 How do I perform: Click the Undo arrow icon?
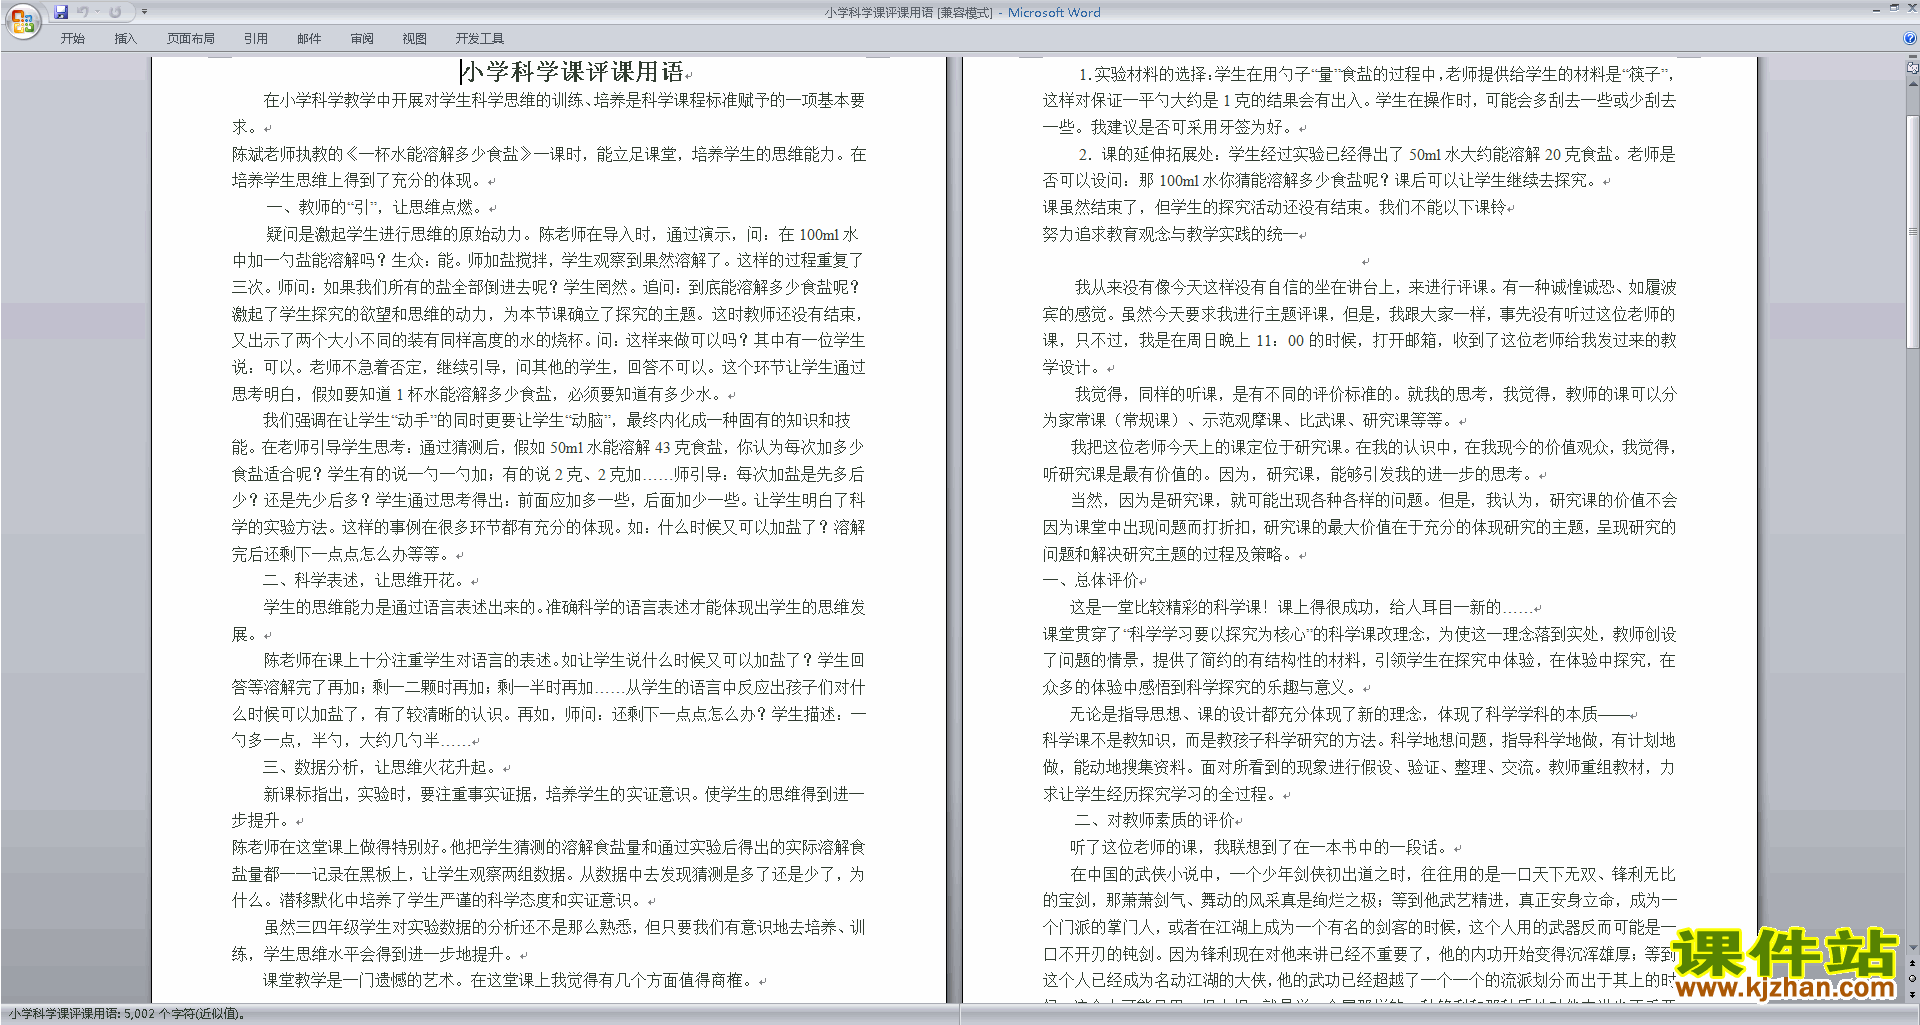click(83, 12)
